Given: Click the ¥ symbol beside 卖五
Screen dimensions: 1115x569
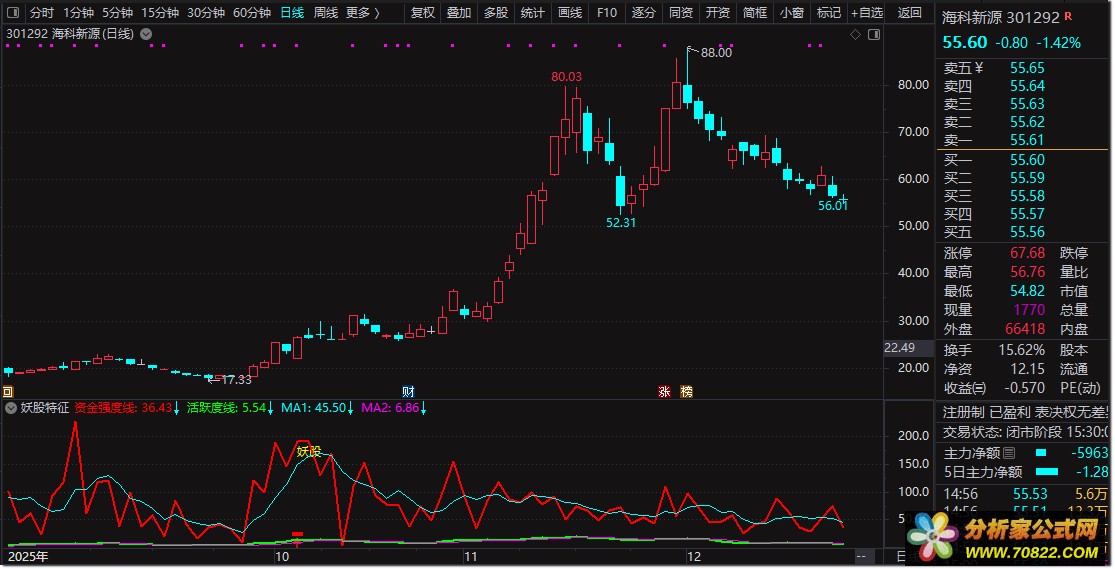Looking at the screenshot, I should click(x=978, y=68).
